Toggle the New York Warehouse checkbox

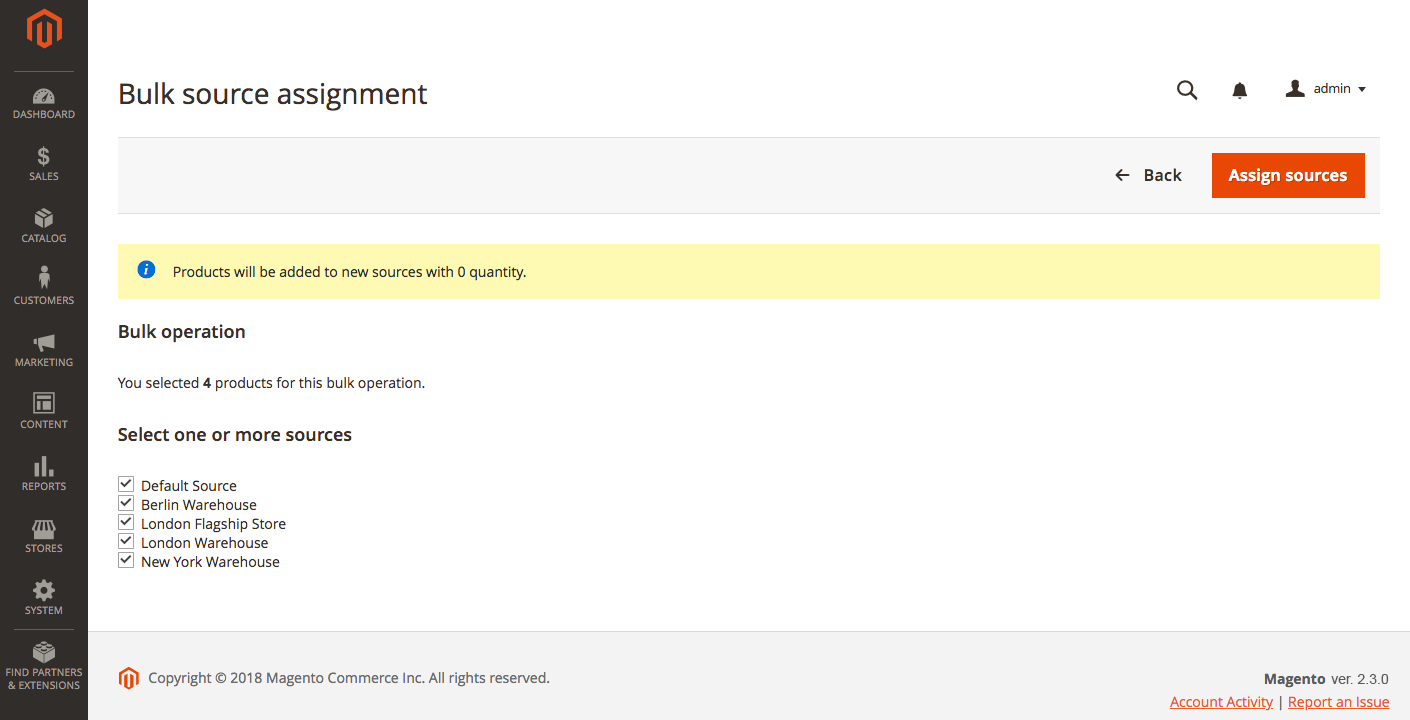pos(126,561)
